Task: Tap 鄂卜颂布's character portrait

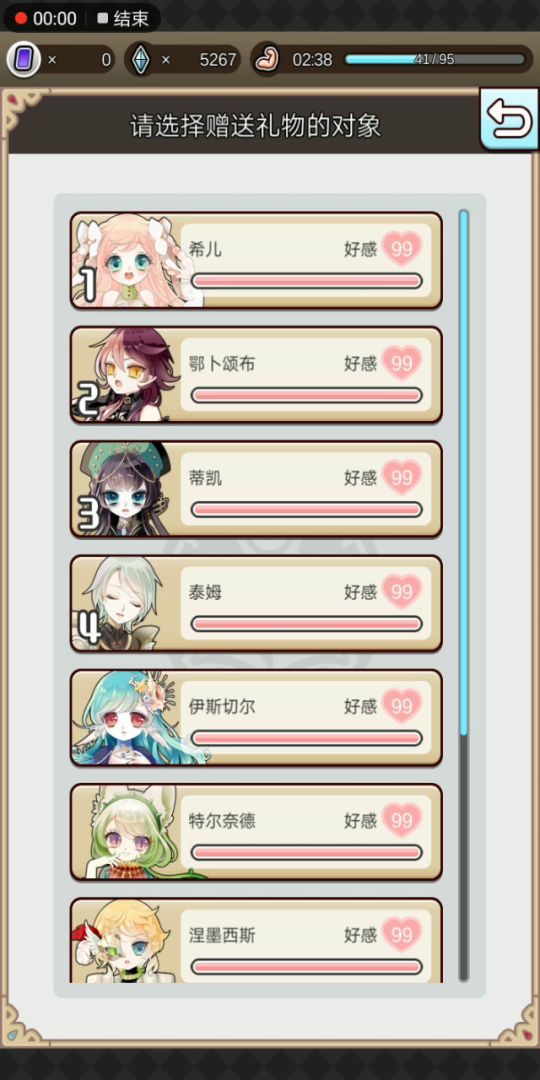Action: click(x=125, y=374)
